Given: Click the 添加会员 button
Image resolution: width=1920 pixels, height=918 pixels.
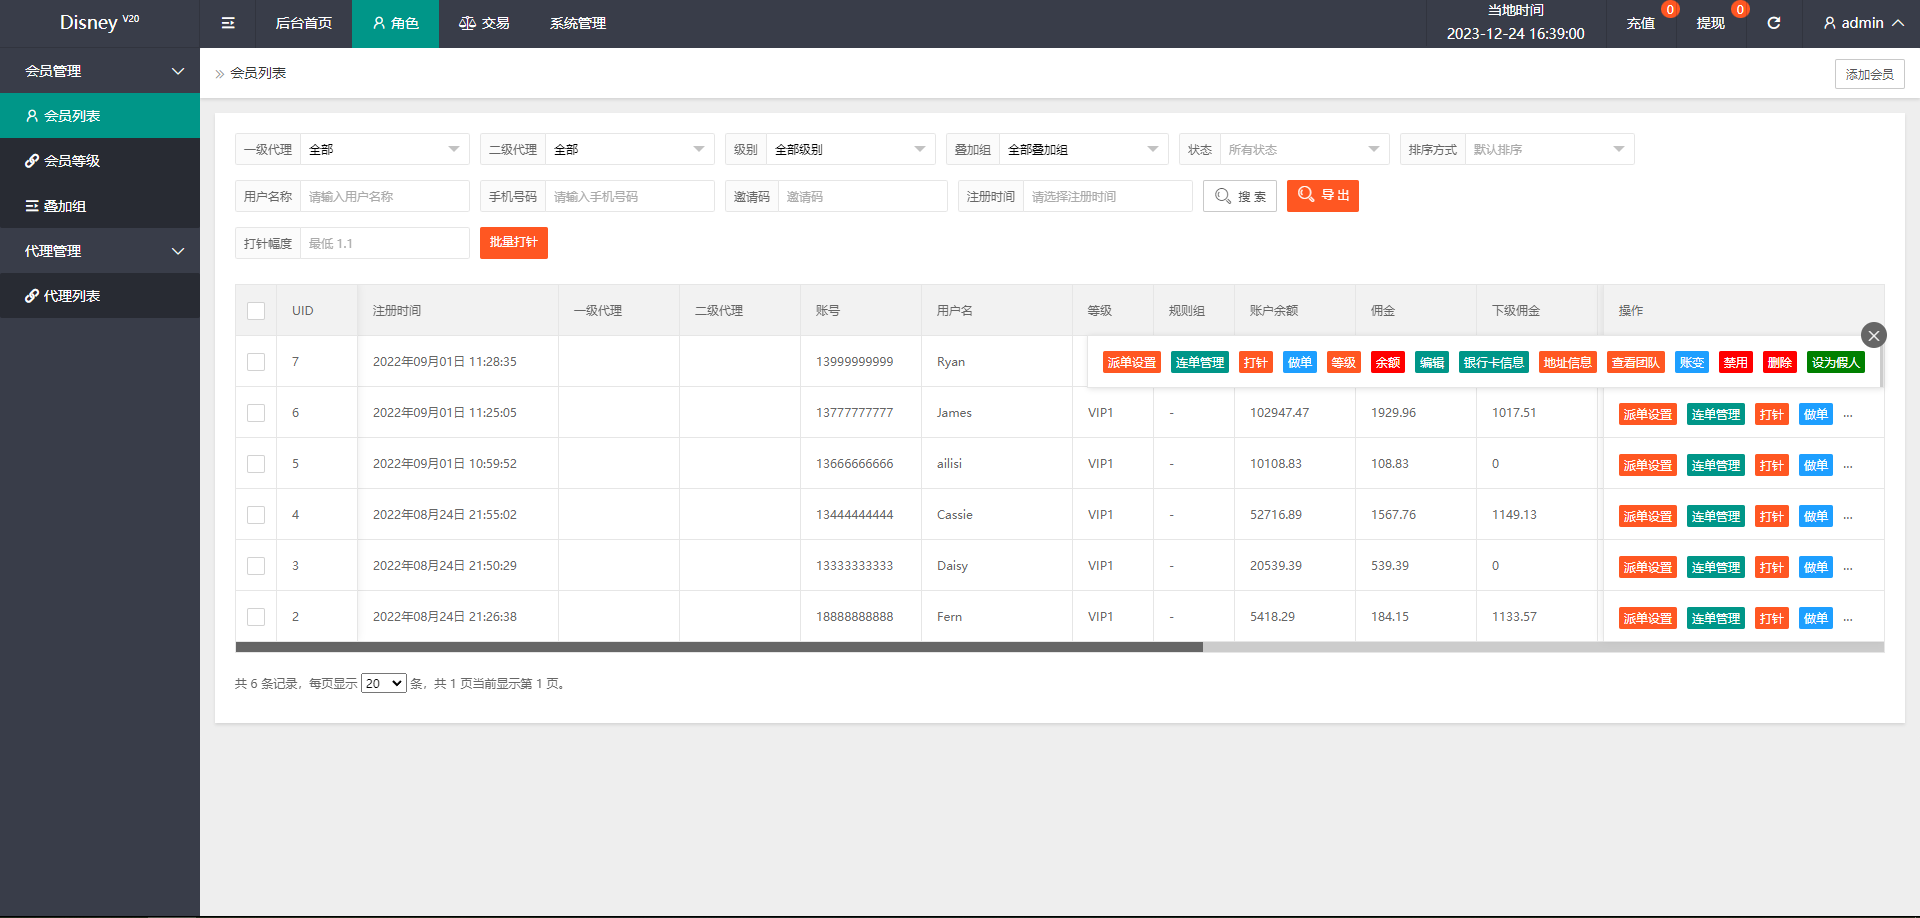Looking at the screenshot, I should [x=1868, y=74].
